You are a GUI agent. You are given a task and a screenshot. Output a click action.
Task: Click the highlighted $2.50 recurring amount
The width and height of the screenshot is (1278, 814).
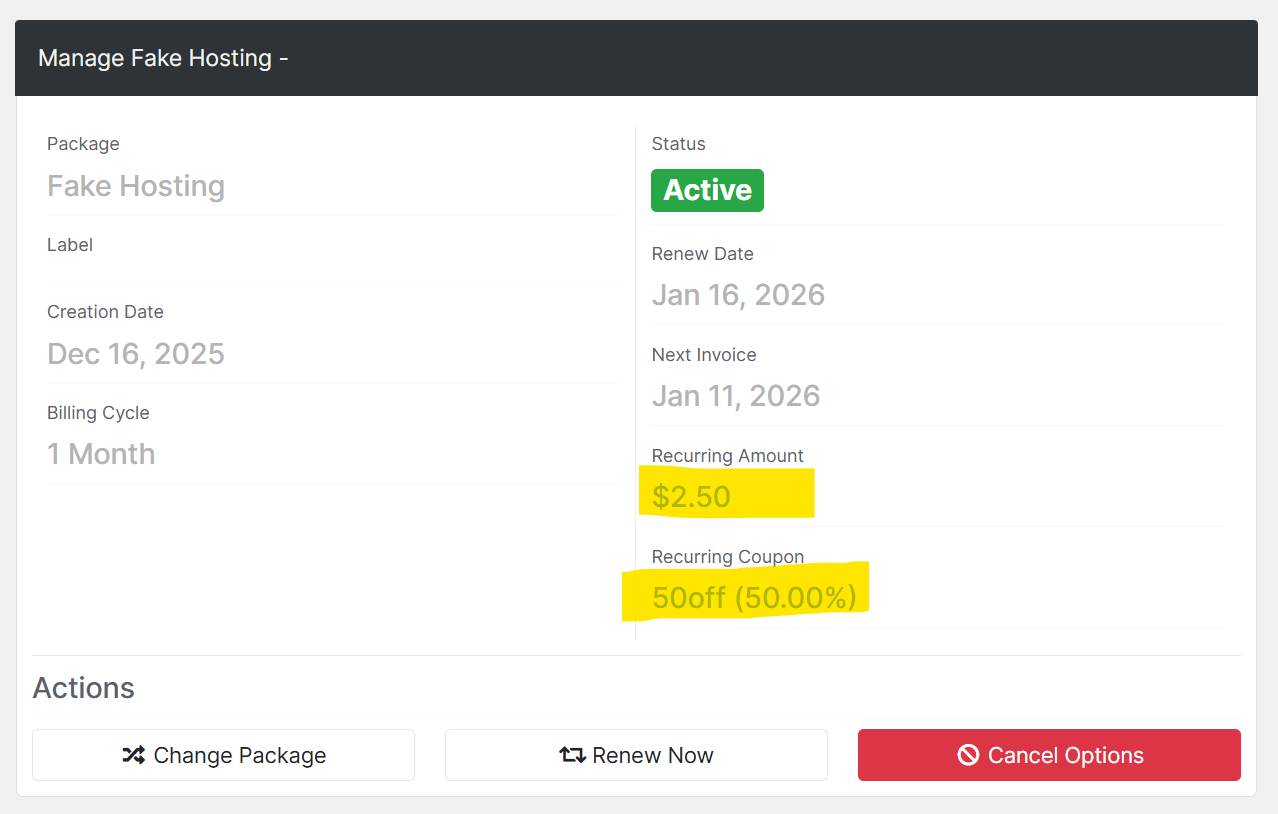coord(692,497)
